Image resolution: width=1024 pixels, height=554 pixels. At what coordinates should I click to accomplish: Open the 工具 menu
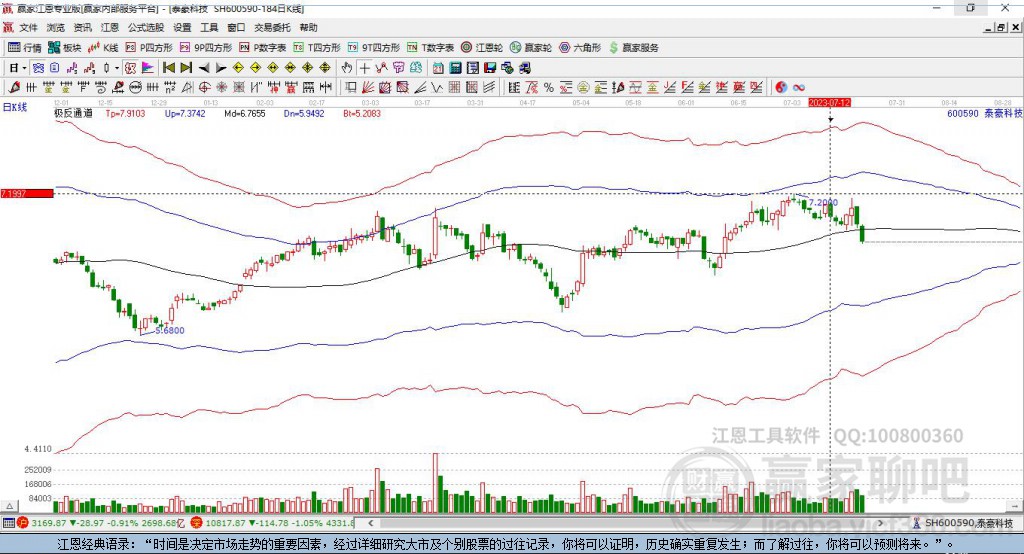pos(209,27)
